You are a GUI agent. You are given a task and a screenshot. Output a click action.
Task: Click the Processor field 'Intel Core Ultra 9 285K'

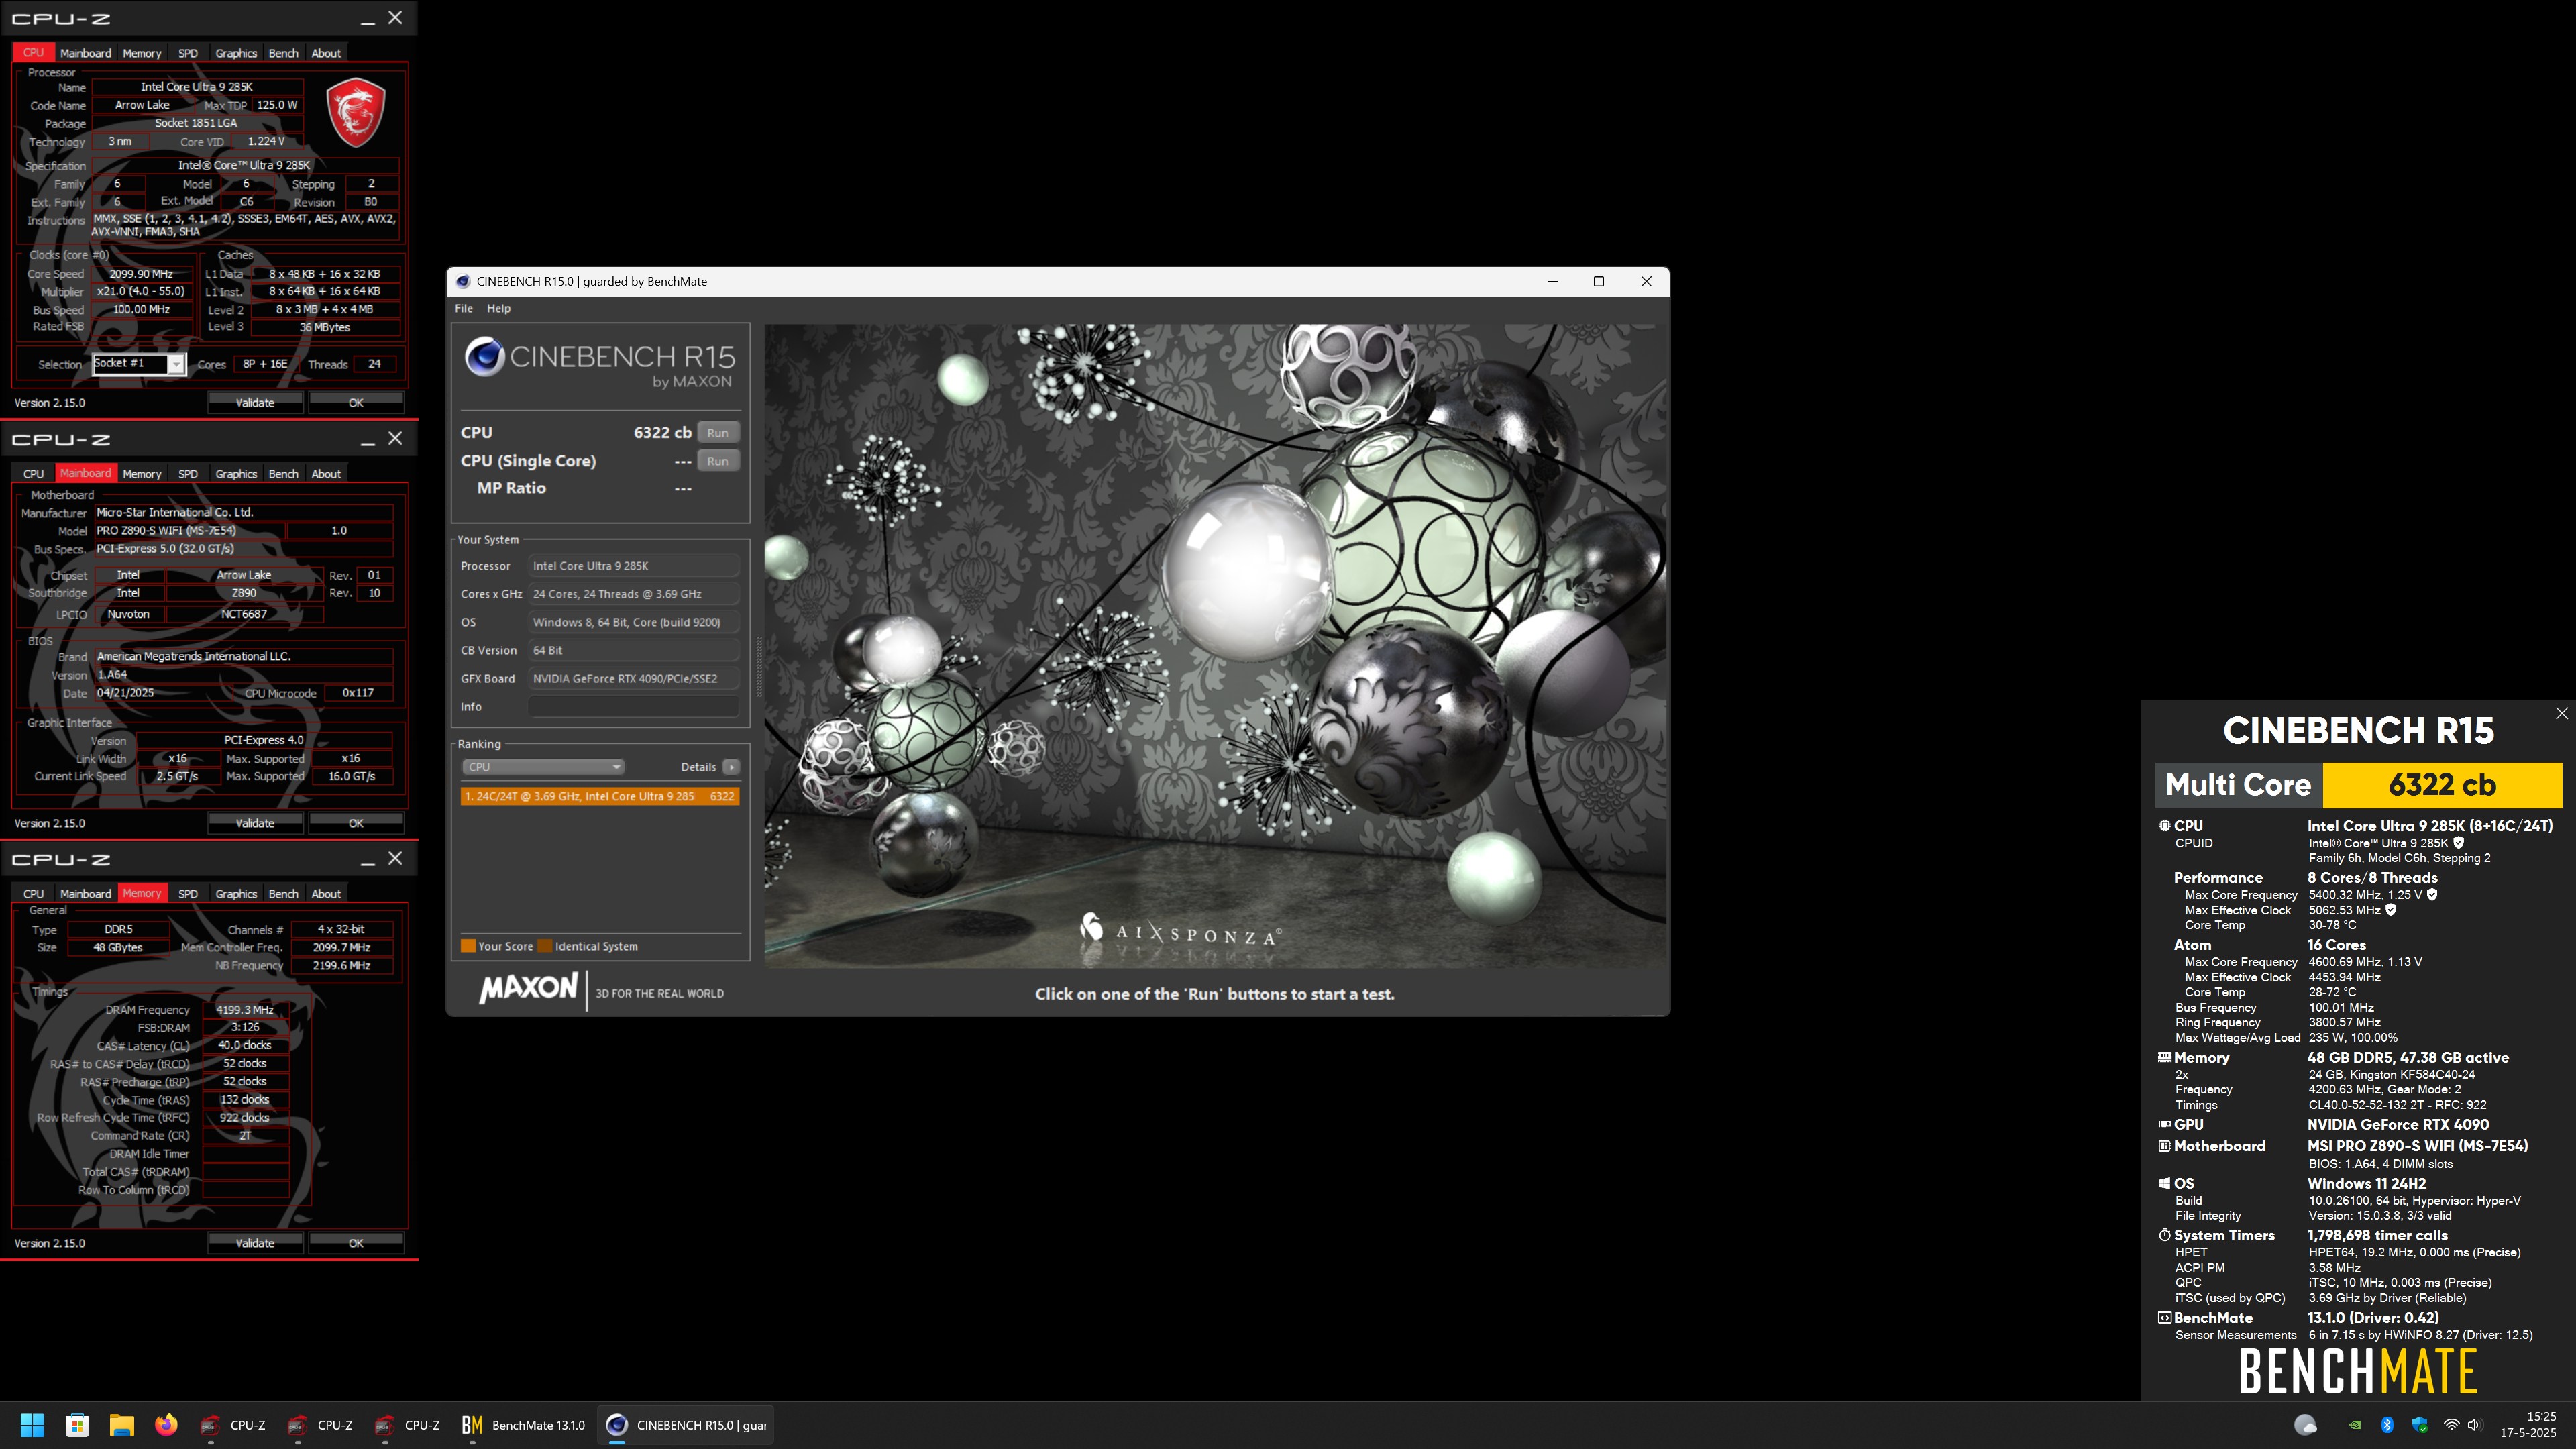(633, 566)
